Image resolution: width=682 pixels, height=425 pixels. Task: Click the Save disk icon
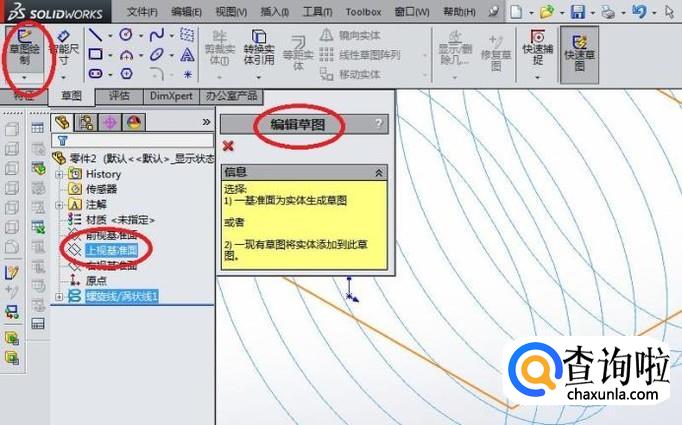578,12
